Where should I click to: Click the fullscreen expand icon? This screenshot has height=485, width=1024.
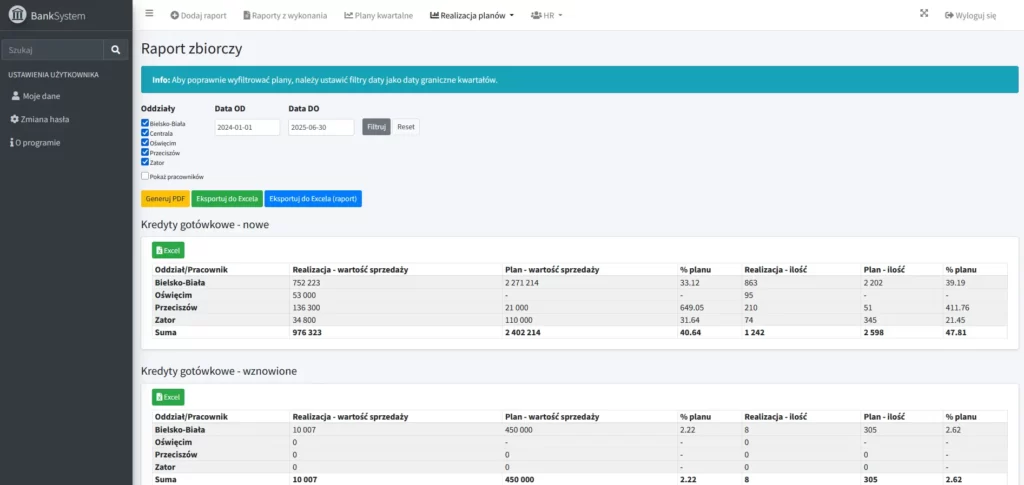click(924, 13)
